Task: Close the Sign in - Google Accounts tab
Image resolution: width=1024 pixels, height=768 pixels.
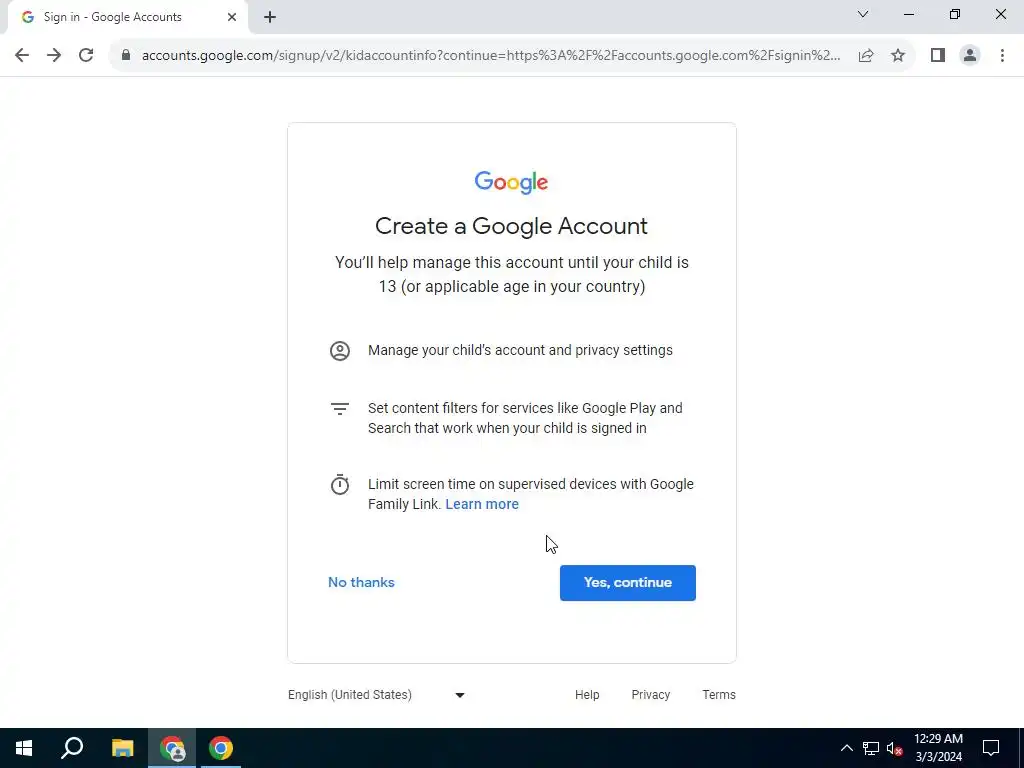Action: coord(232,17)
